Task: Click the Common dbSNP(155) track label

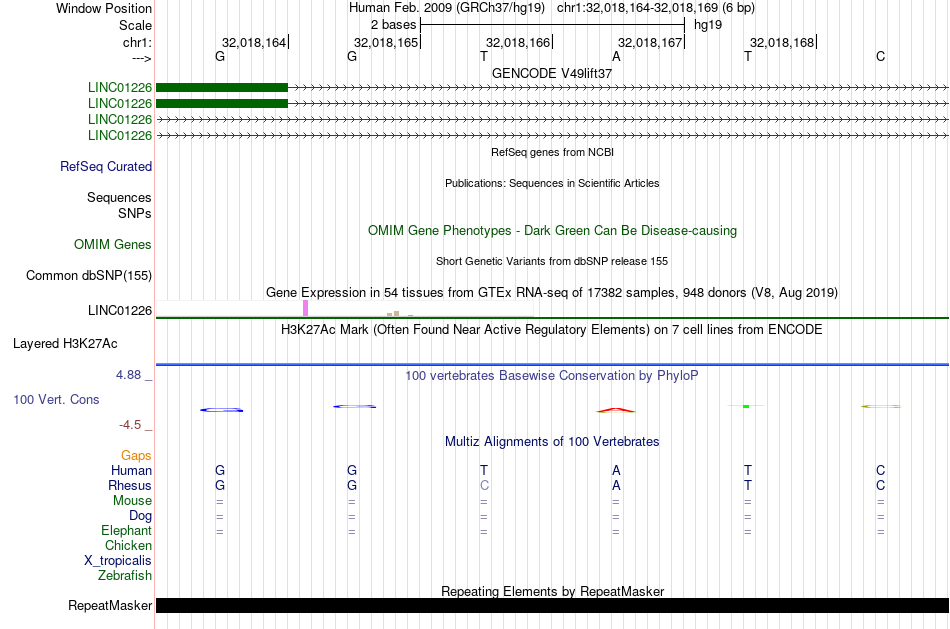Action: click(x=89, y=276)
